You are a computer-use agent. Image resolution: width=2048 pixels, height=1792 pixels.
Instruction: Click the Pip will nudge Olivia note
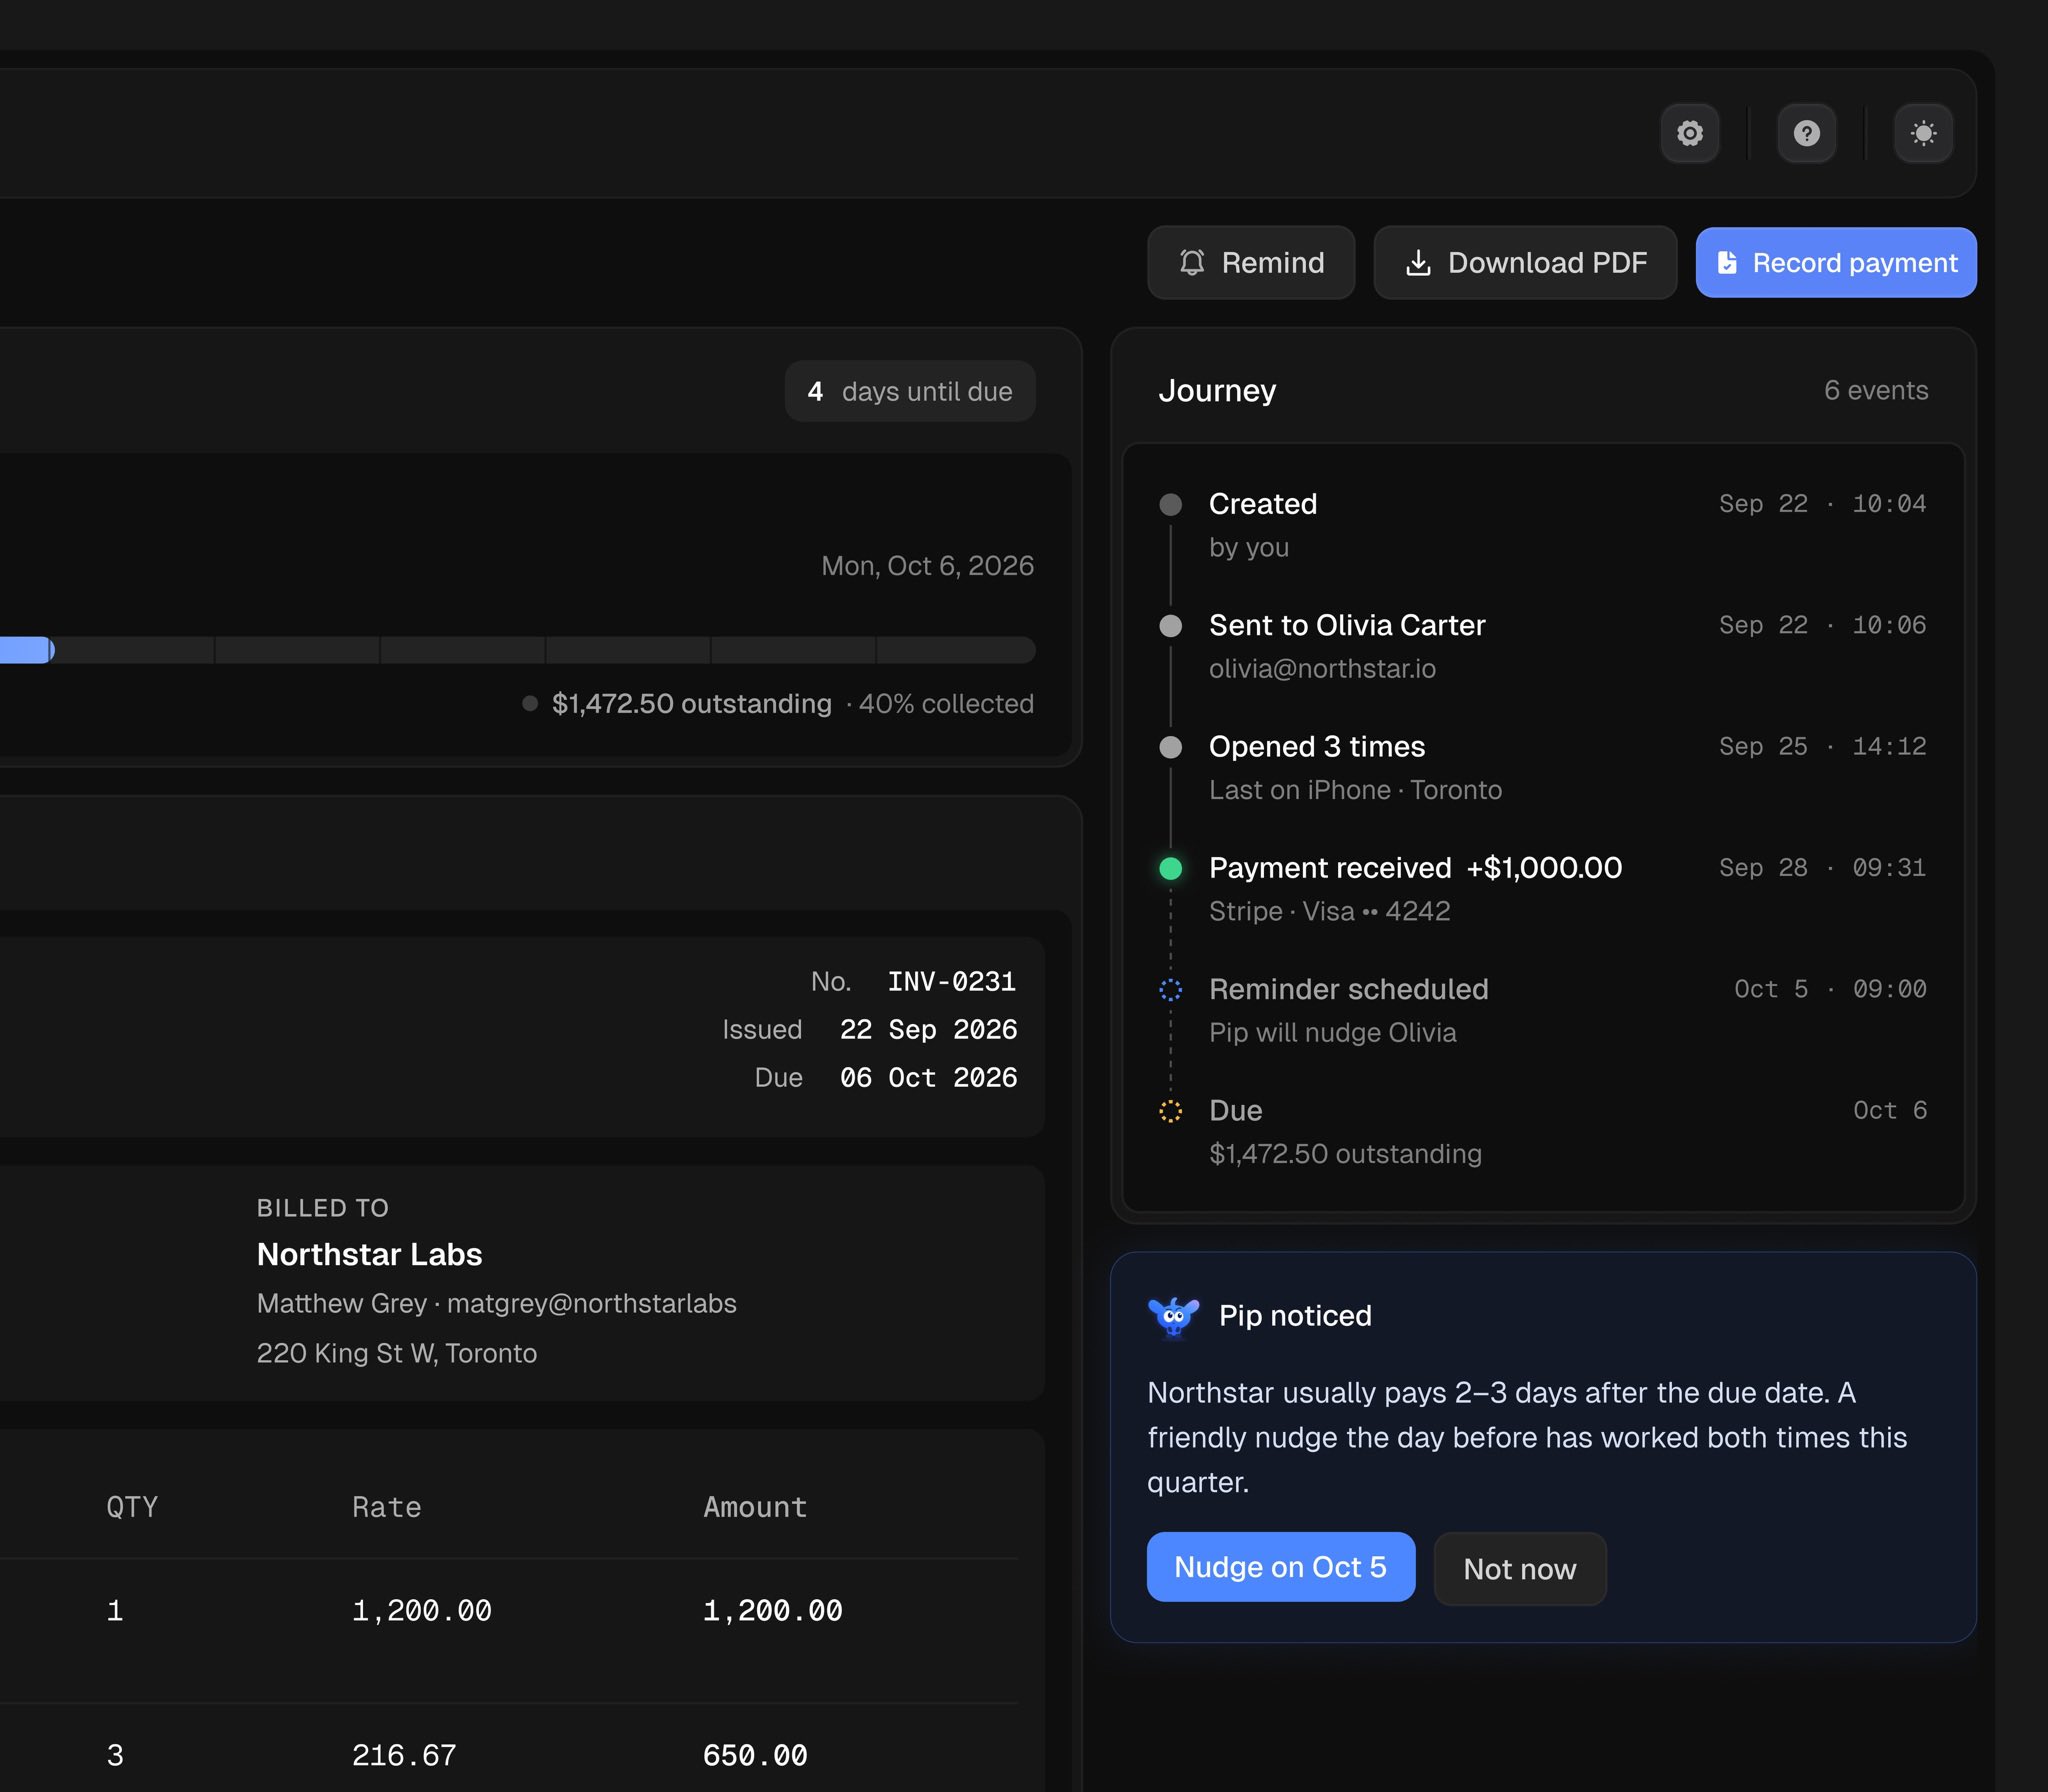(1332, 1033)
